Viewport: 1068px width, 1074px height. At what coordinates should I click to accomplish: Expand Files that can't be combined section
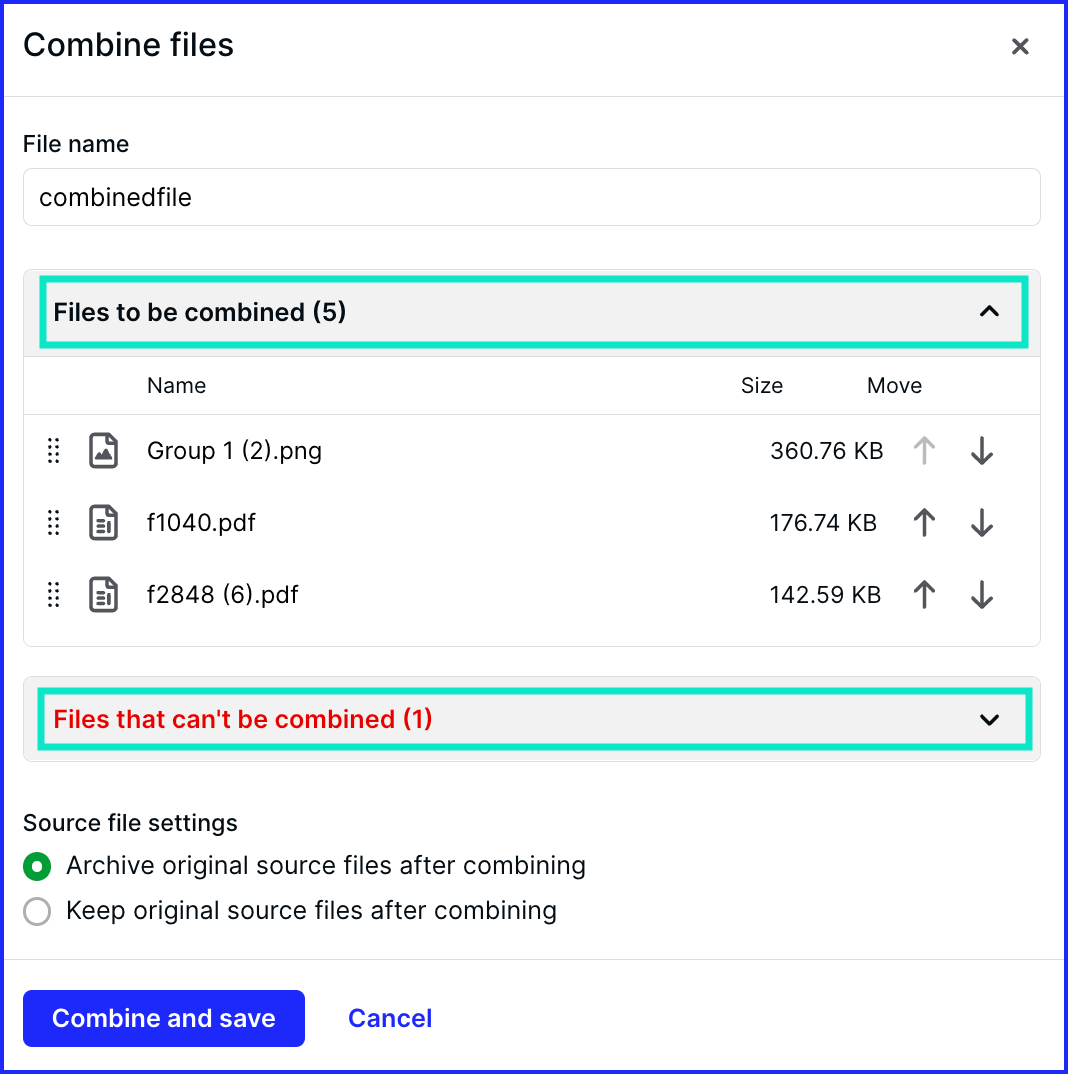989,720
